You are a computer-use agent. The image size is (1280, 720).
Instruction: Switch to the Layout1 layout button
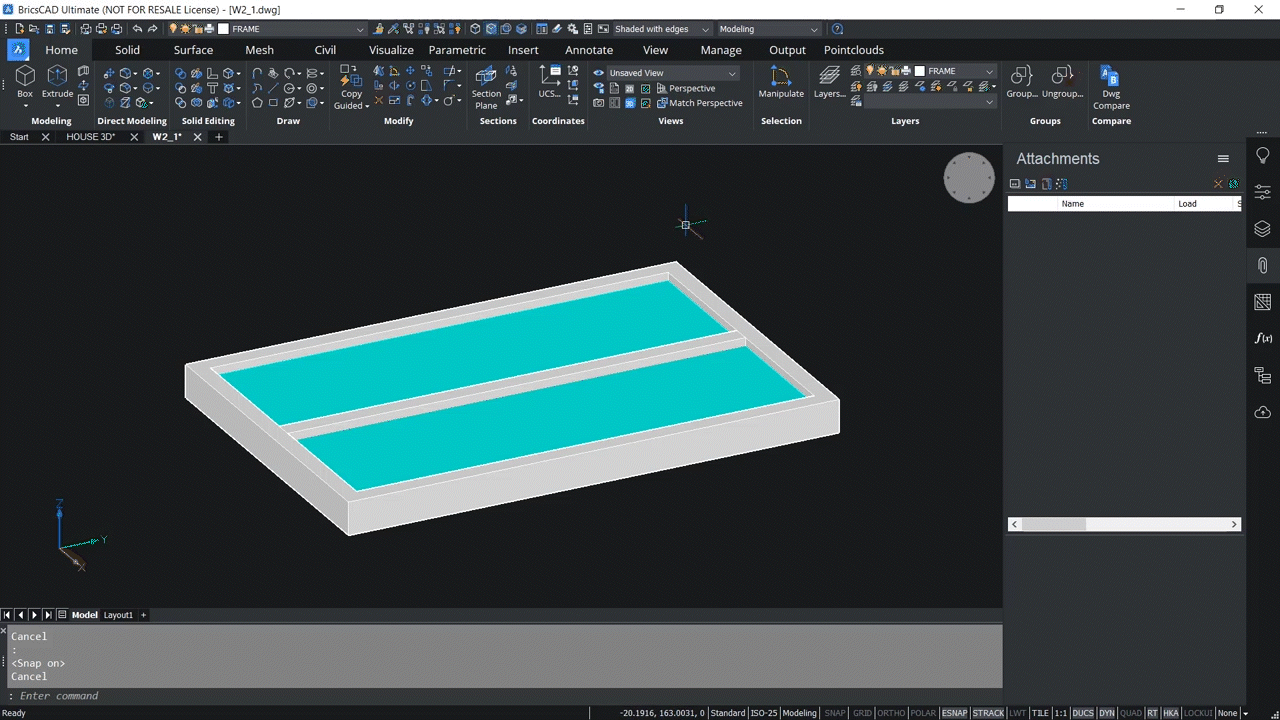[x=118, y=614]
